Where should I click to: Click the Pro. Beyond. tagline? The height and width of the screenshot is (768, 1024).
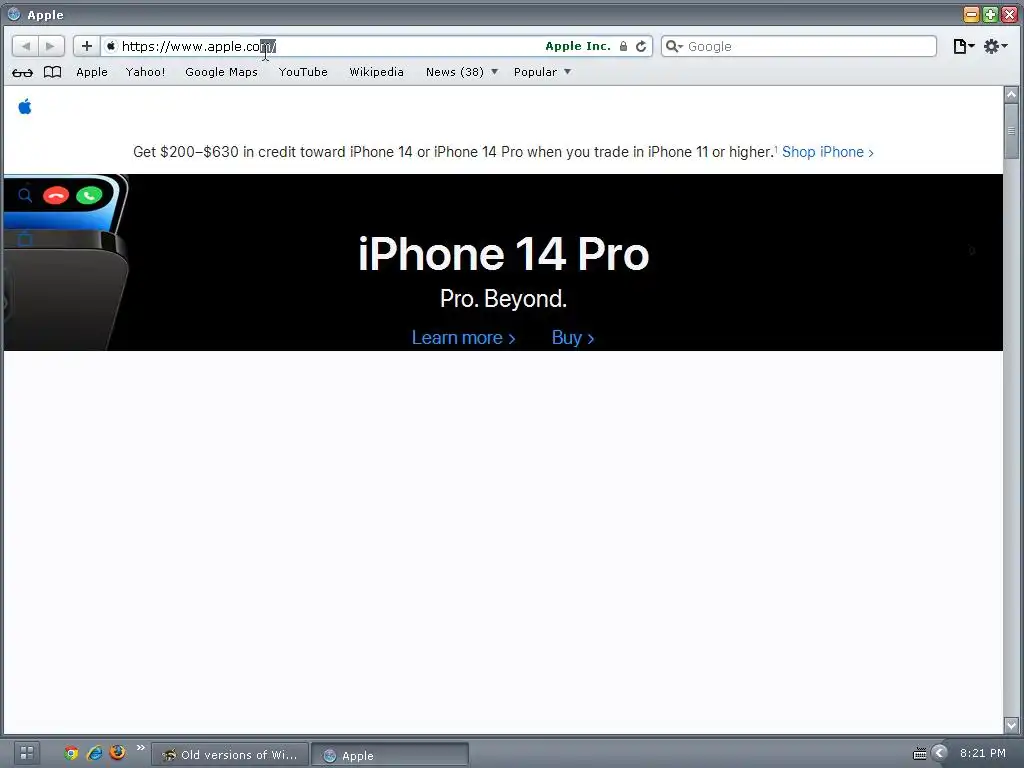click(504, 299)
